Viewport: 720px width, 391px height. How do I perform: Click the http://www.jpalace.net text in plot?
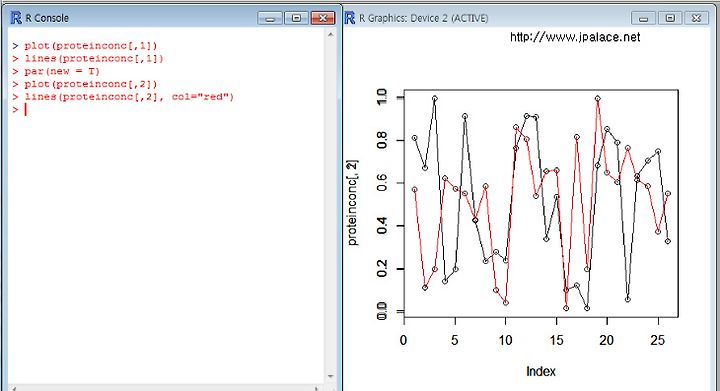(x=575, y=37)
